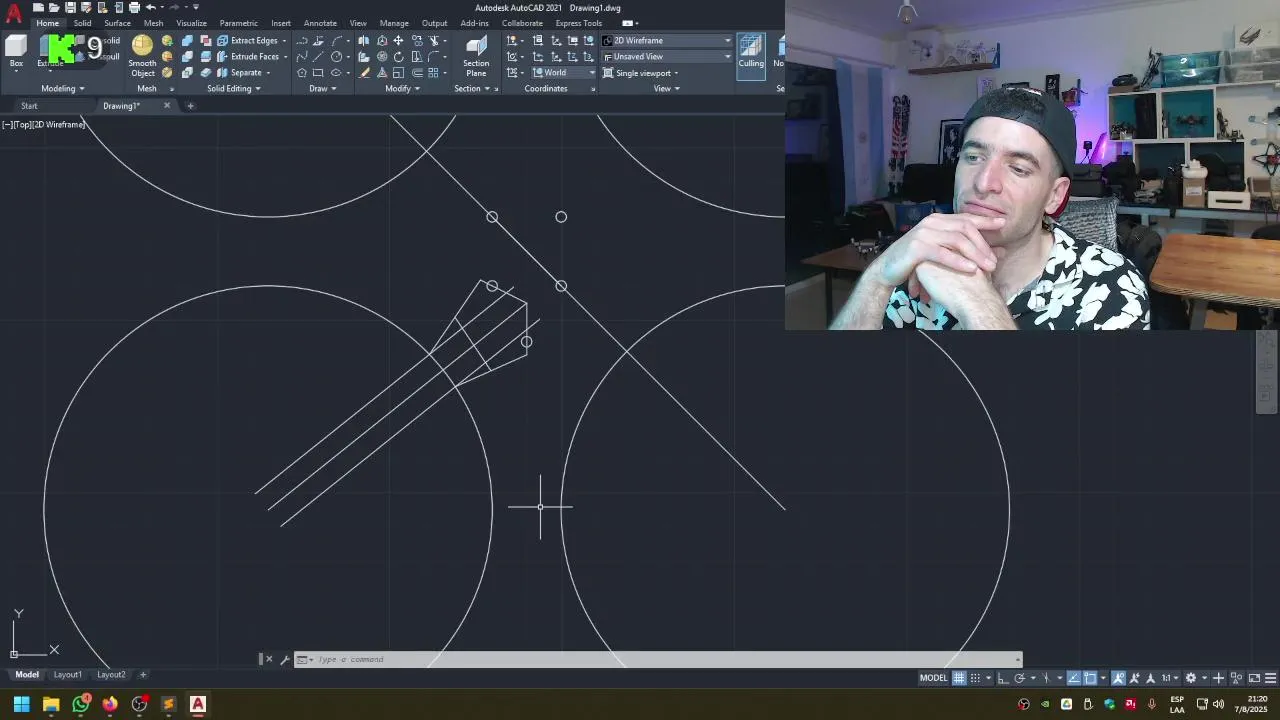This screenshot has height=720, width=1280.
Task: Click the Array tool in Modify panel
Action: coord(433,73)
